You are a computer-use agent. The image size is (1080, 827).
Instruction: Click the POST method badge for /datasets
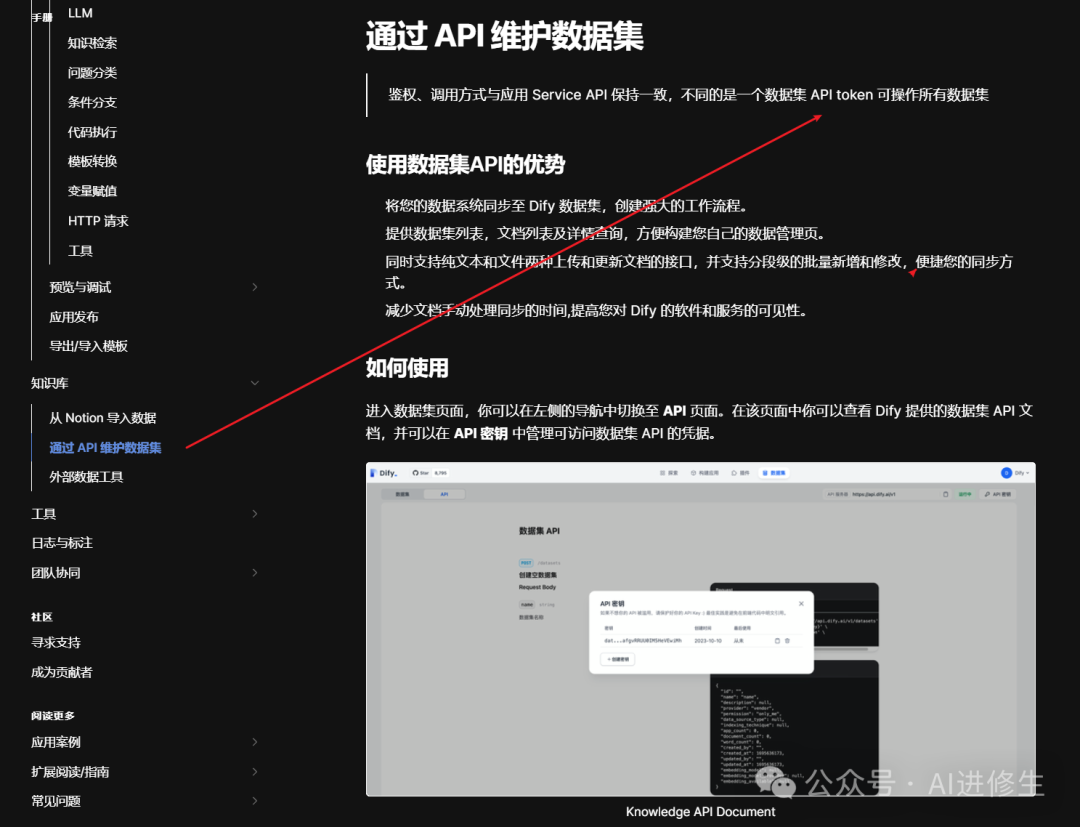pyautogui.click(x=526, y=563)
